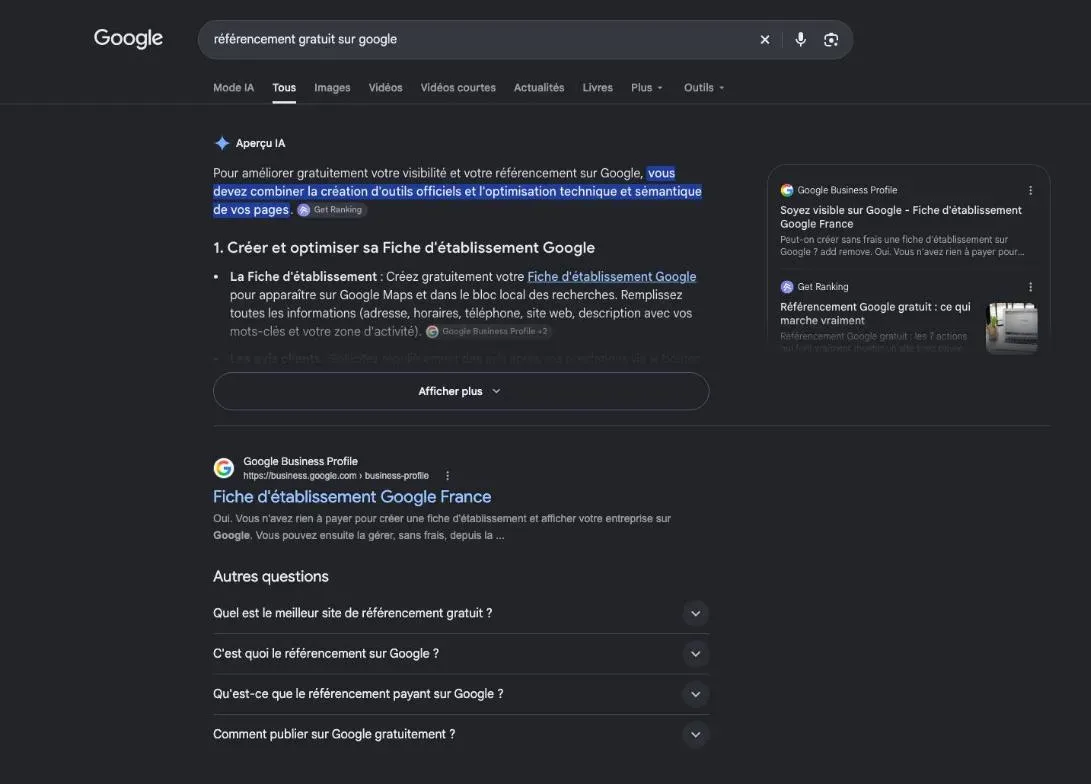1091x784 pixels.
Task: Open three-dot menu for Google Business Profile card
Action: pyautogui.click(x=1030, y=190)
